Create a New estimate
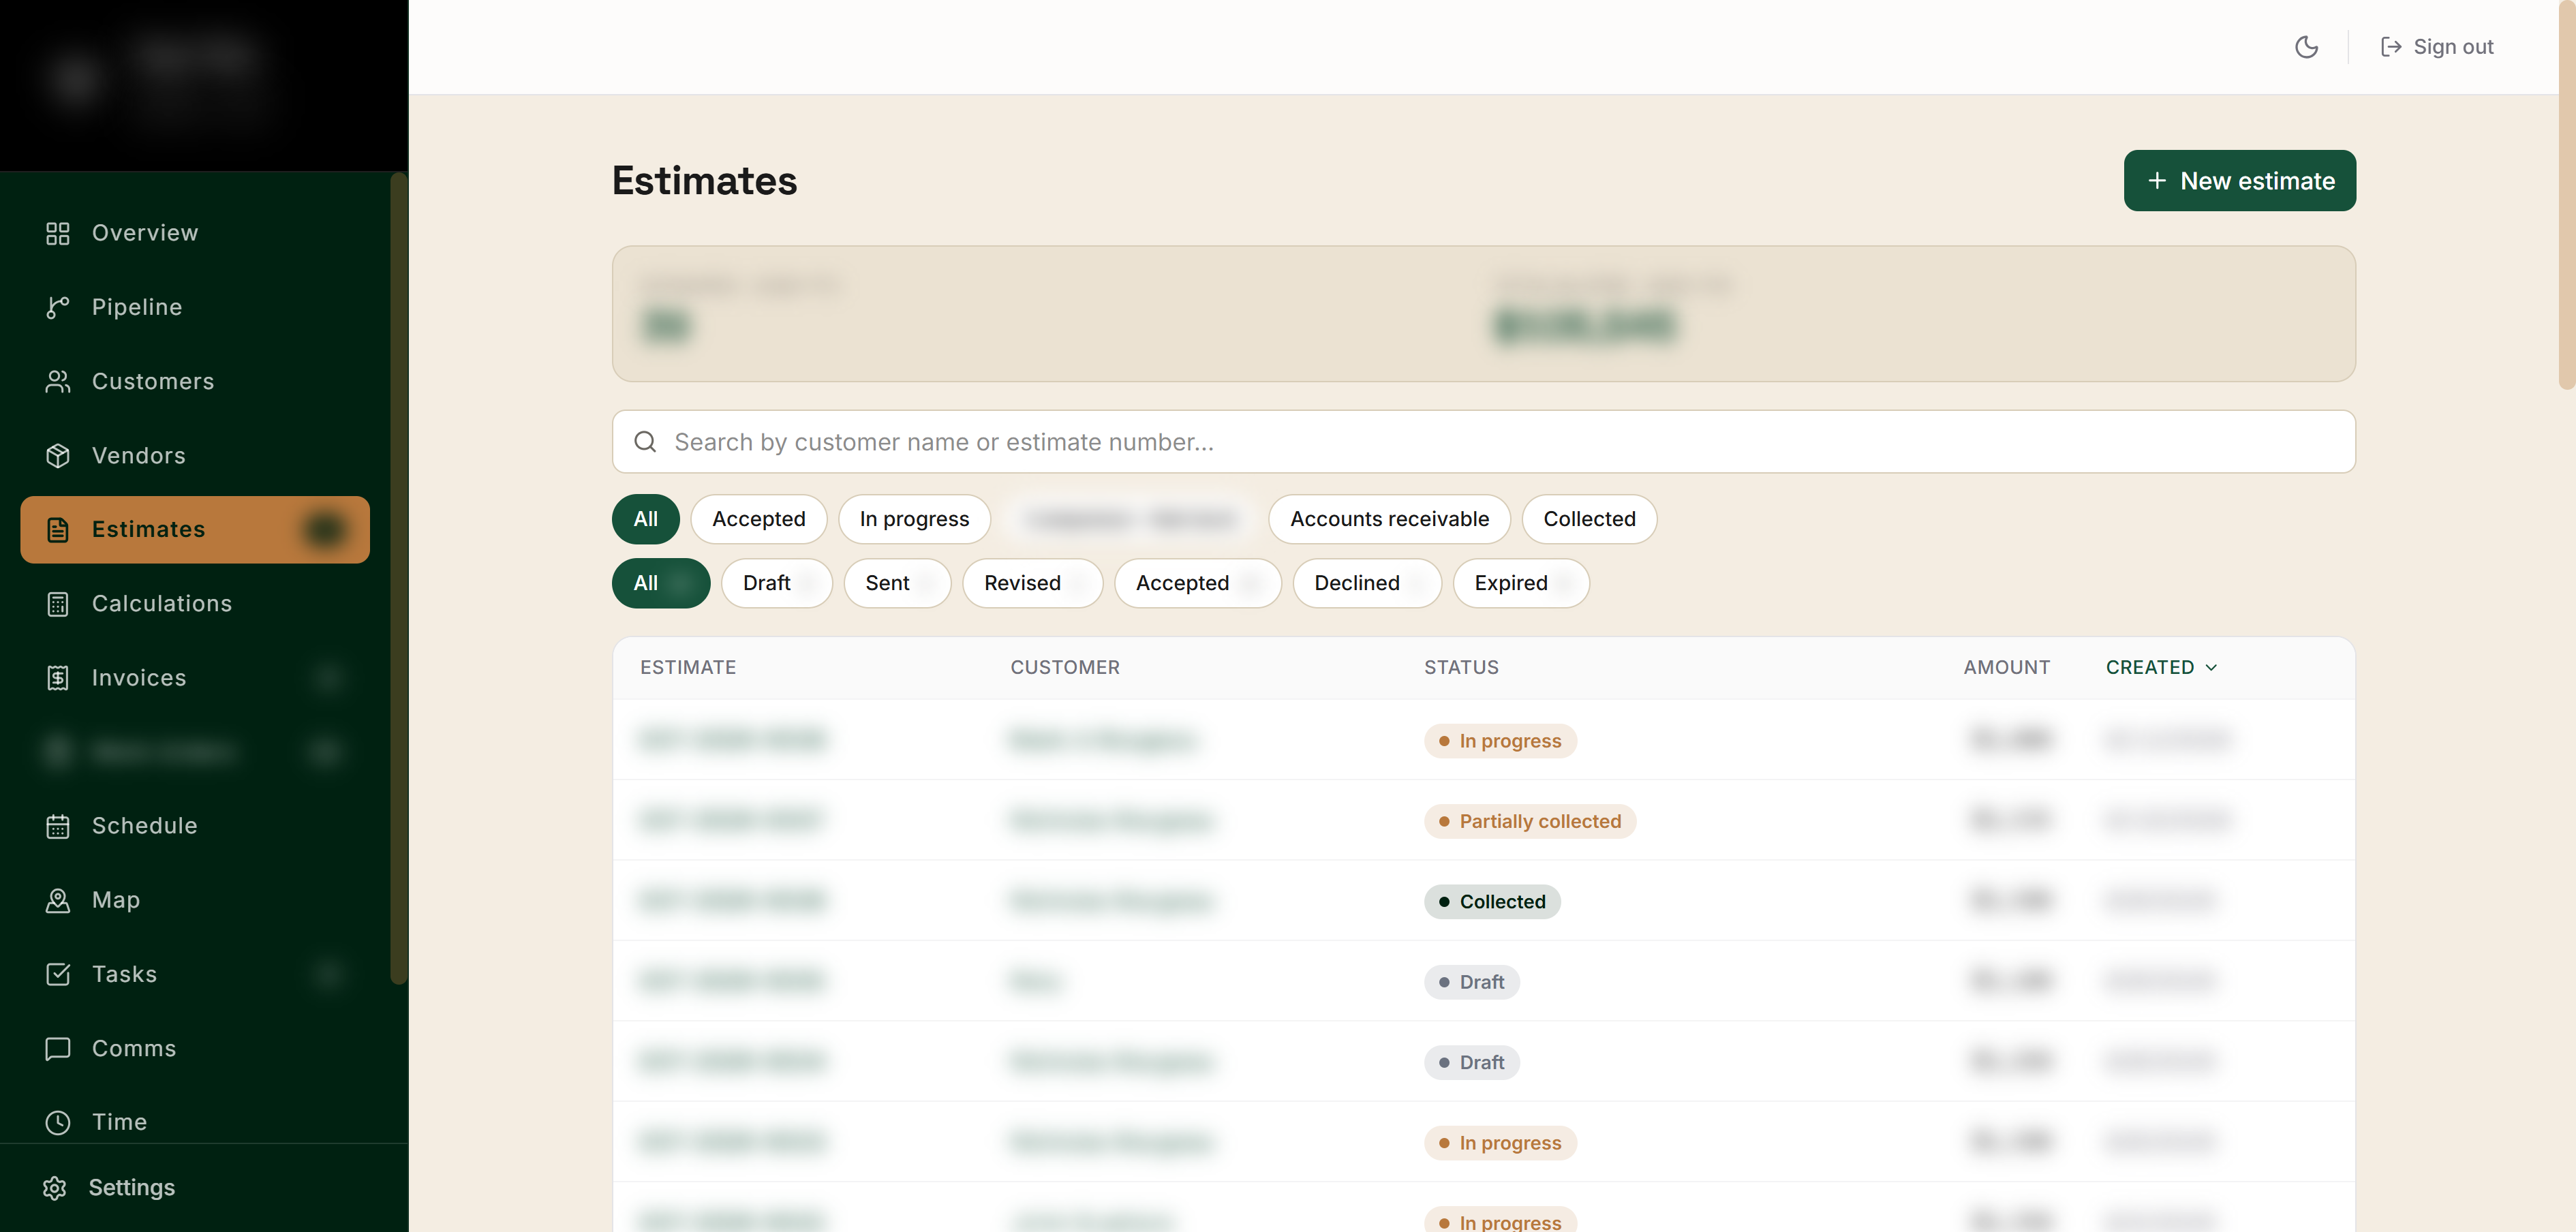The image size is (2576, 1232). 2239,181
